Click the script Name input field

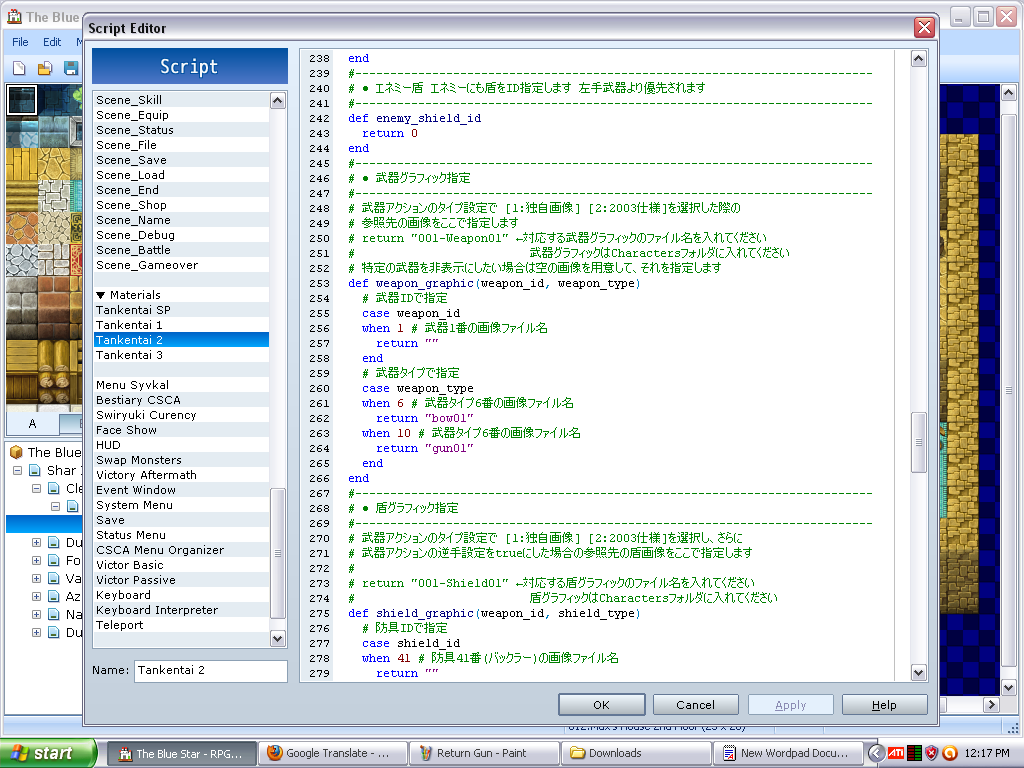[210, 670]
